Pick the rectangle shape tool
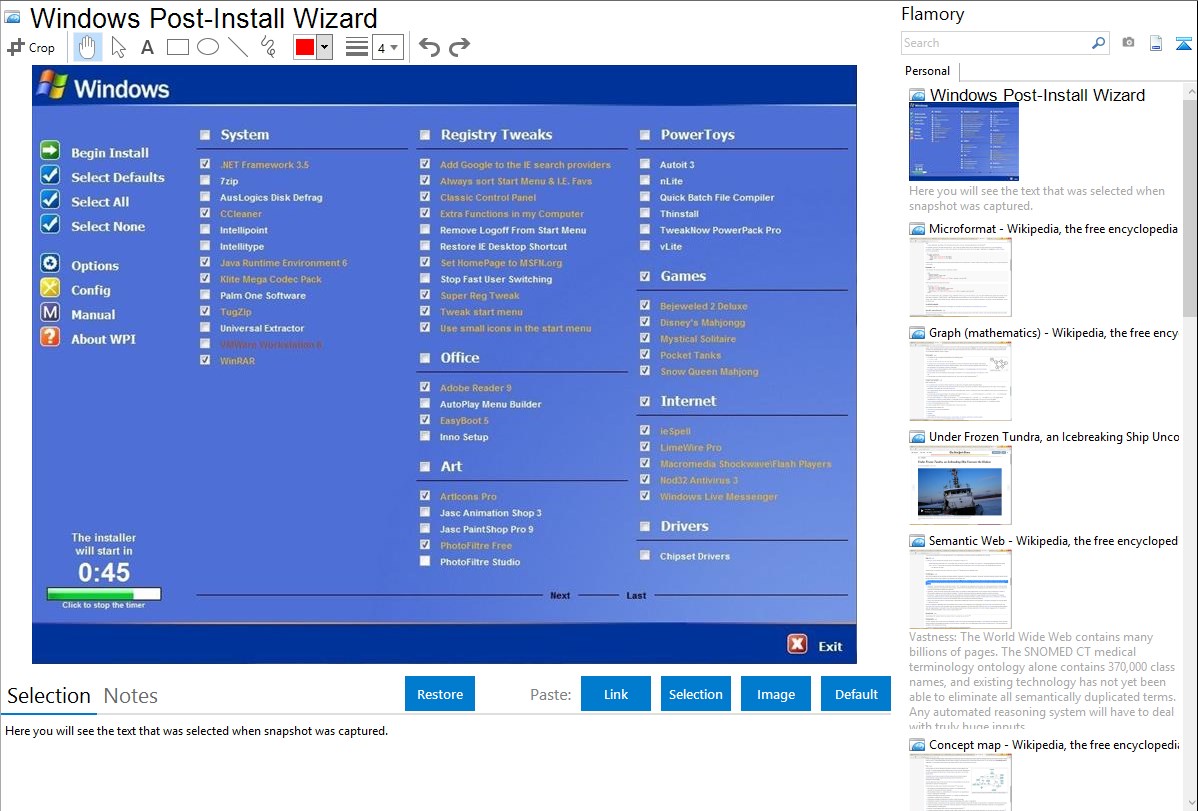Viewport: 1198px width, 811px height. tap(177, 47)
